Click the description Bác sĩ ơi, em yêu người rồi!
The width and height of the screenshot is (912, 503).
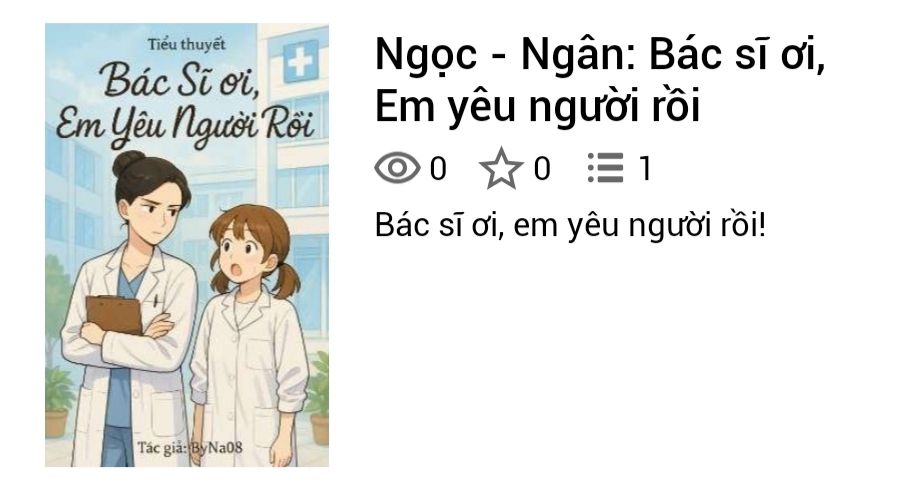click(570, 225)
